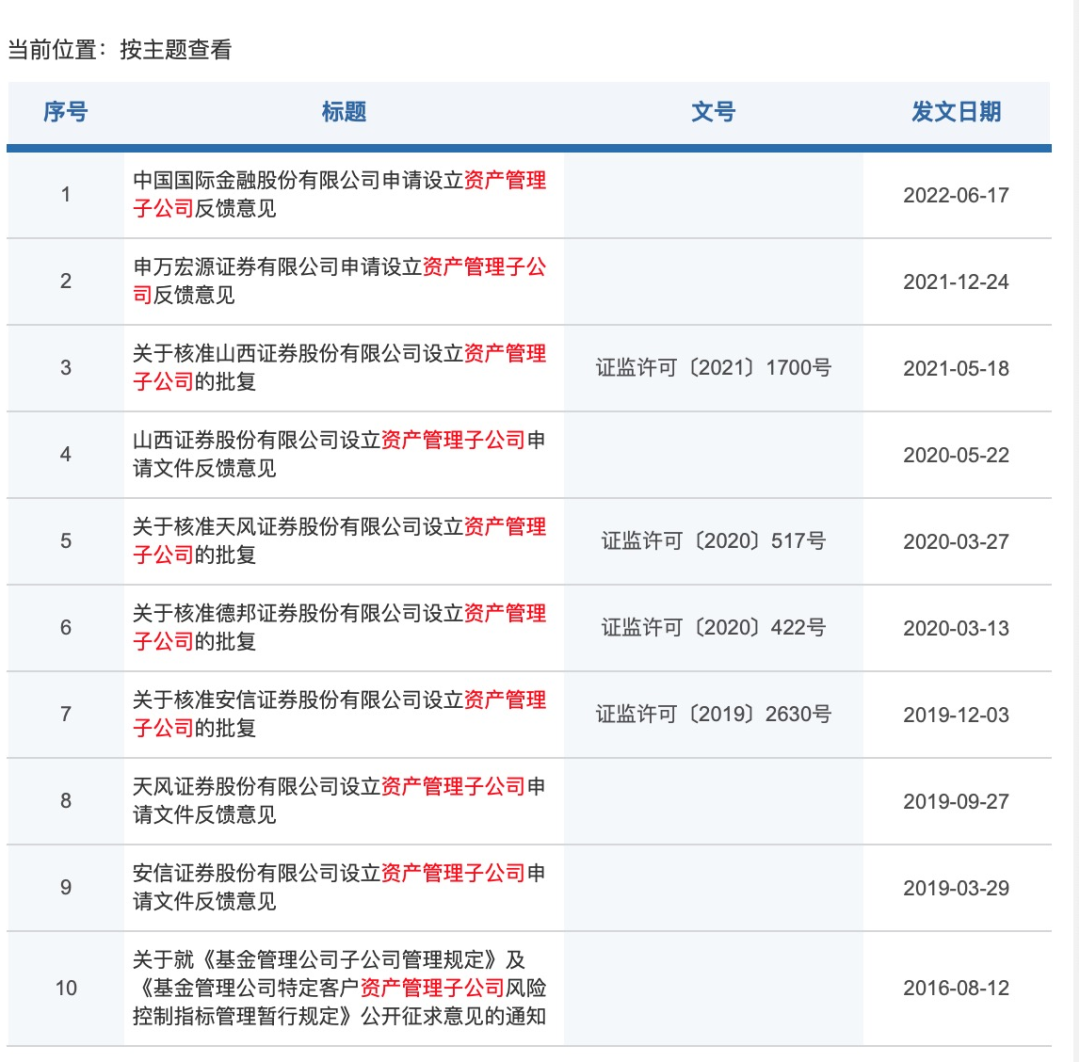Open 安信证券股份有限公司设立 application feedback link
Viewport: 1080px width, 1062px height.
coord(339,887)
